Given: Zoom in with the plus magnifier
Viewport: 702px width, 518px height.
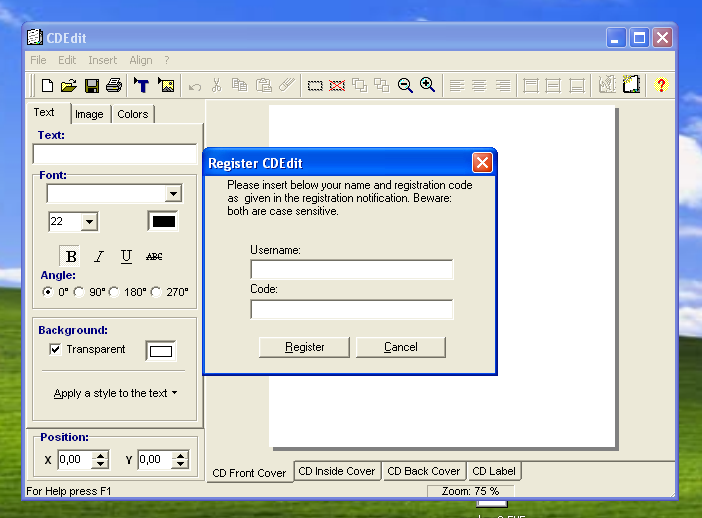Looking at the screenshot, I should (x=427, y=86).
